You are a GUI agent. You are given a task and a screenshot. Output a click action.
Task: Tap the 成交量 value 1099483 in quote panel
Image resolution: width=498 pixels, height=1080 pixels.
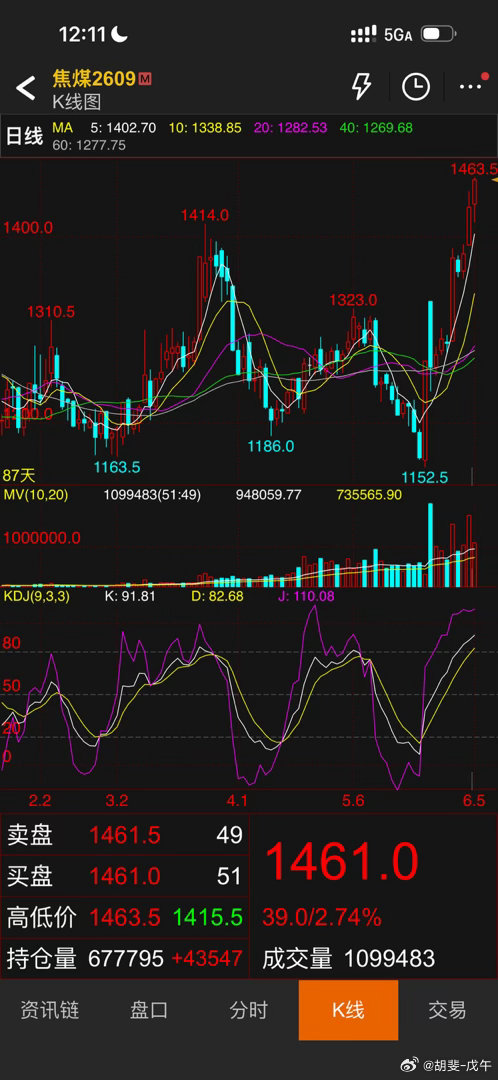[x=389, y=958]
